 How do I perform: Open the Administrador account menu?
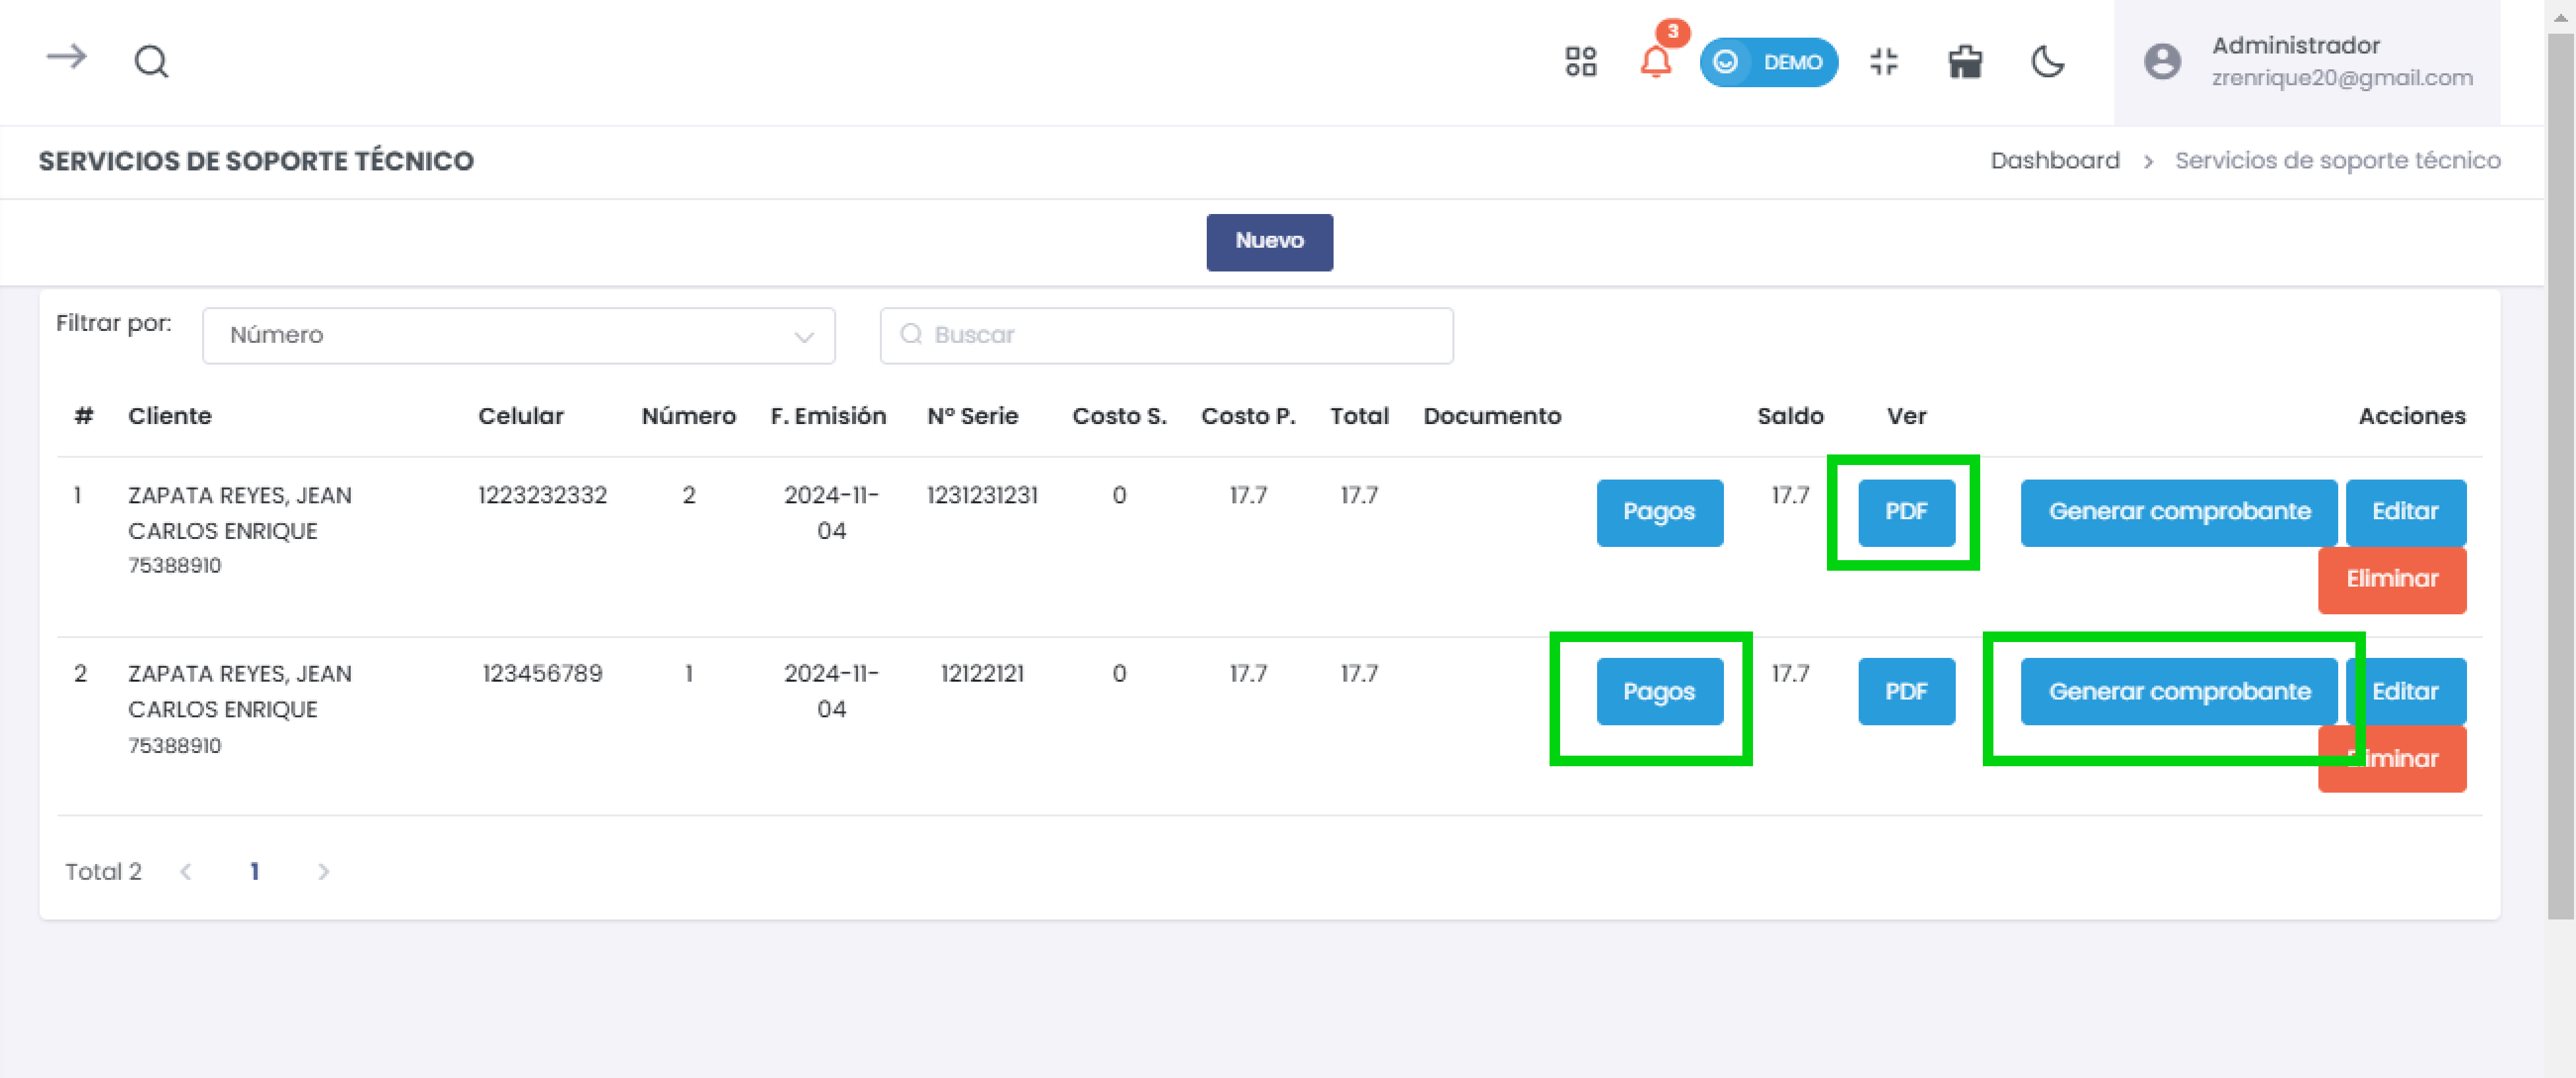(2307, 62)
